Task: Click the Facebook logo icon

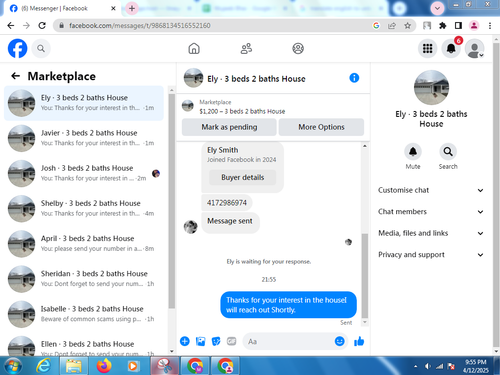Action: point(17,48)
